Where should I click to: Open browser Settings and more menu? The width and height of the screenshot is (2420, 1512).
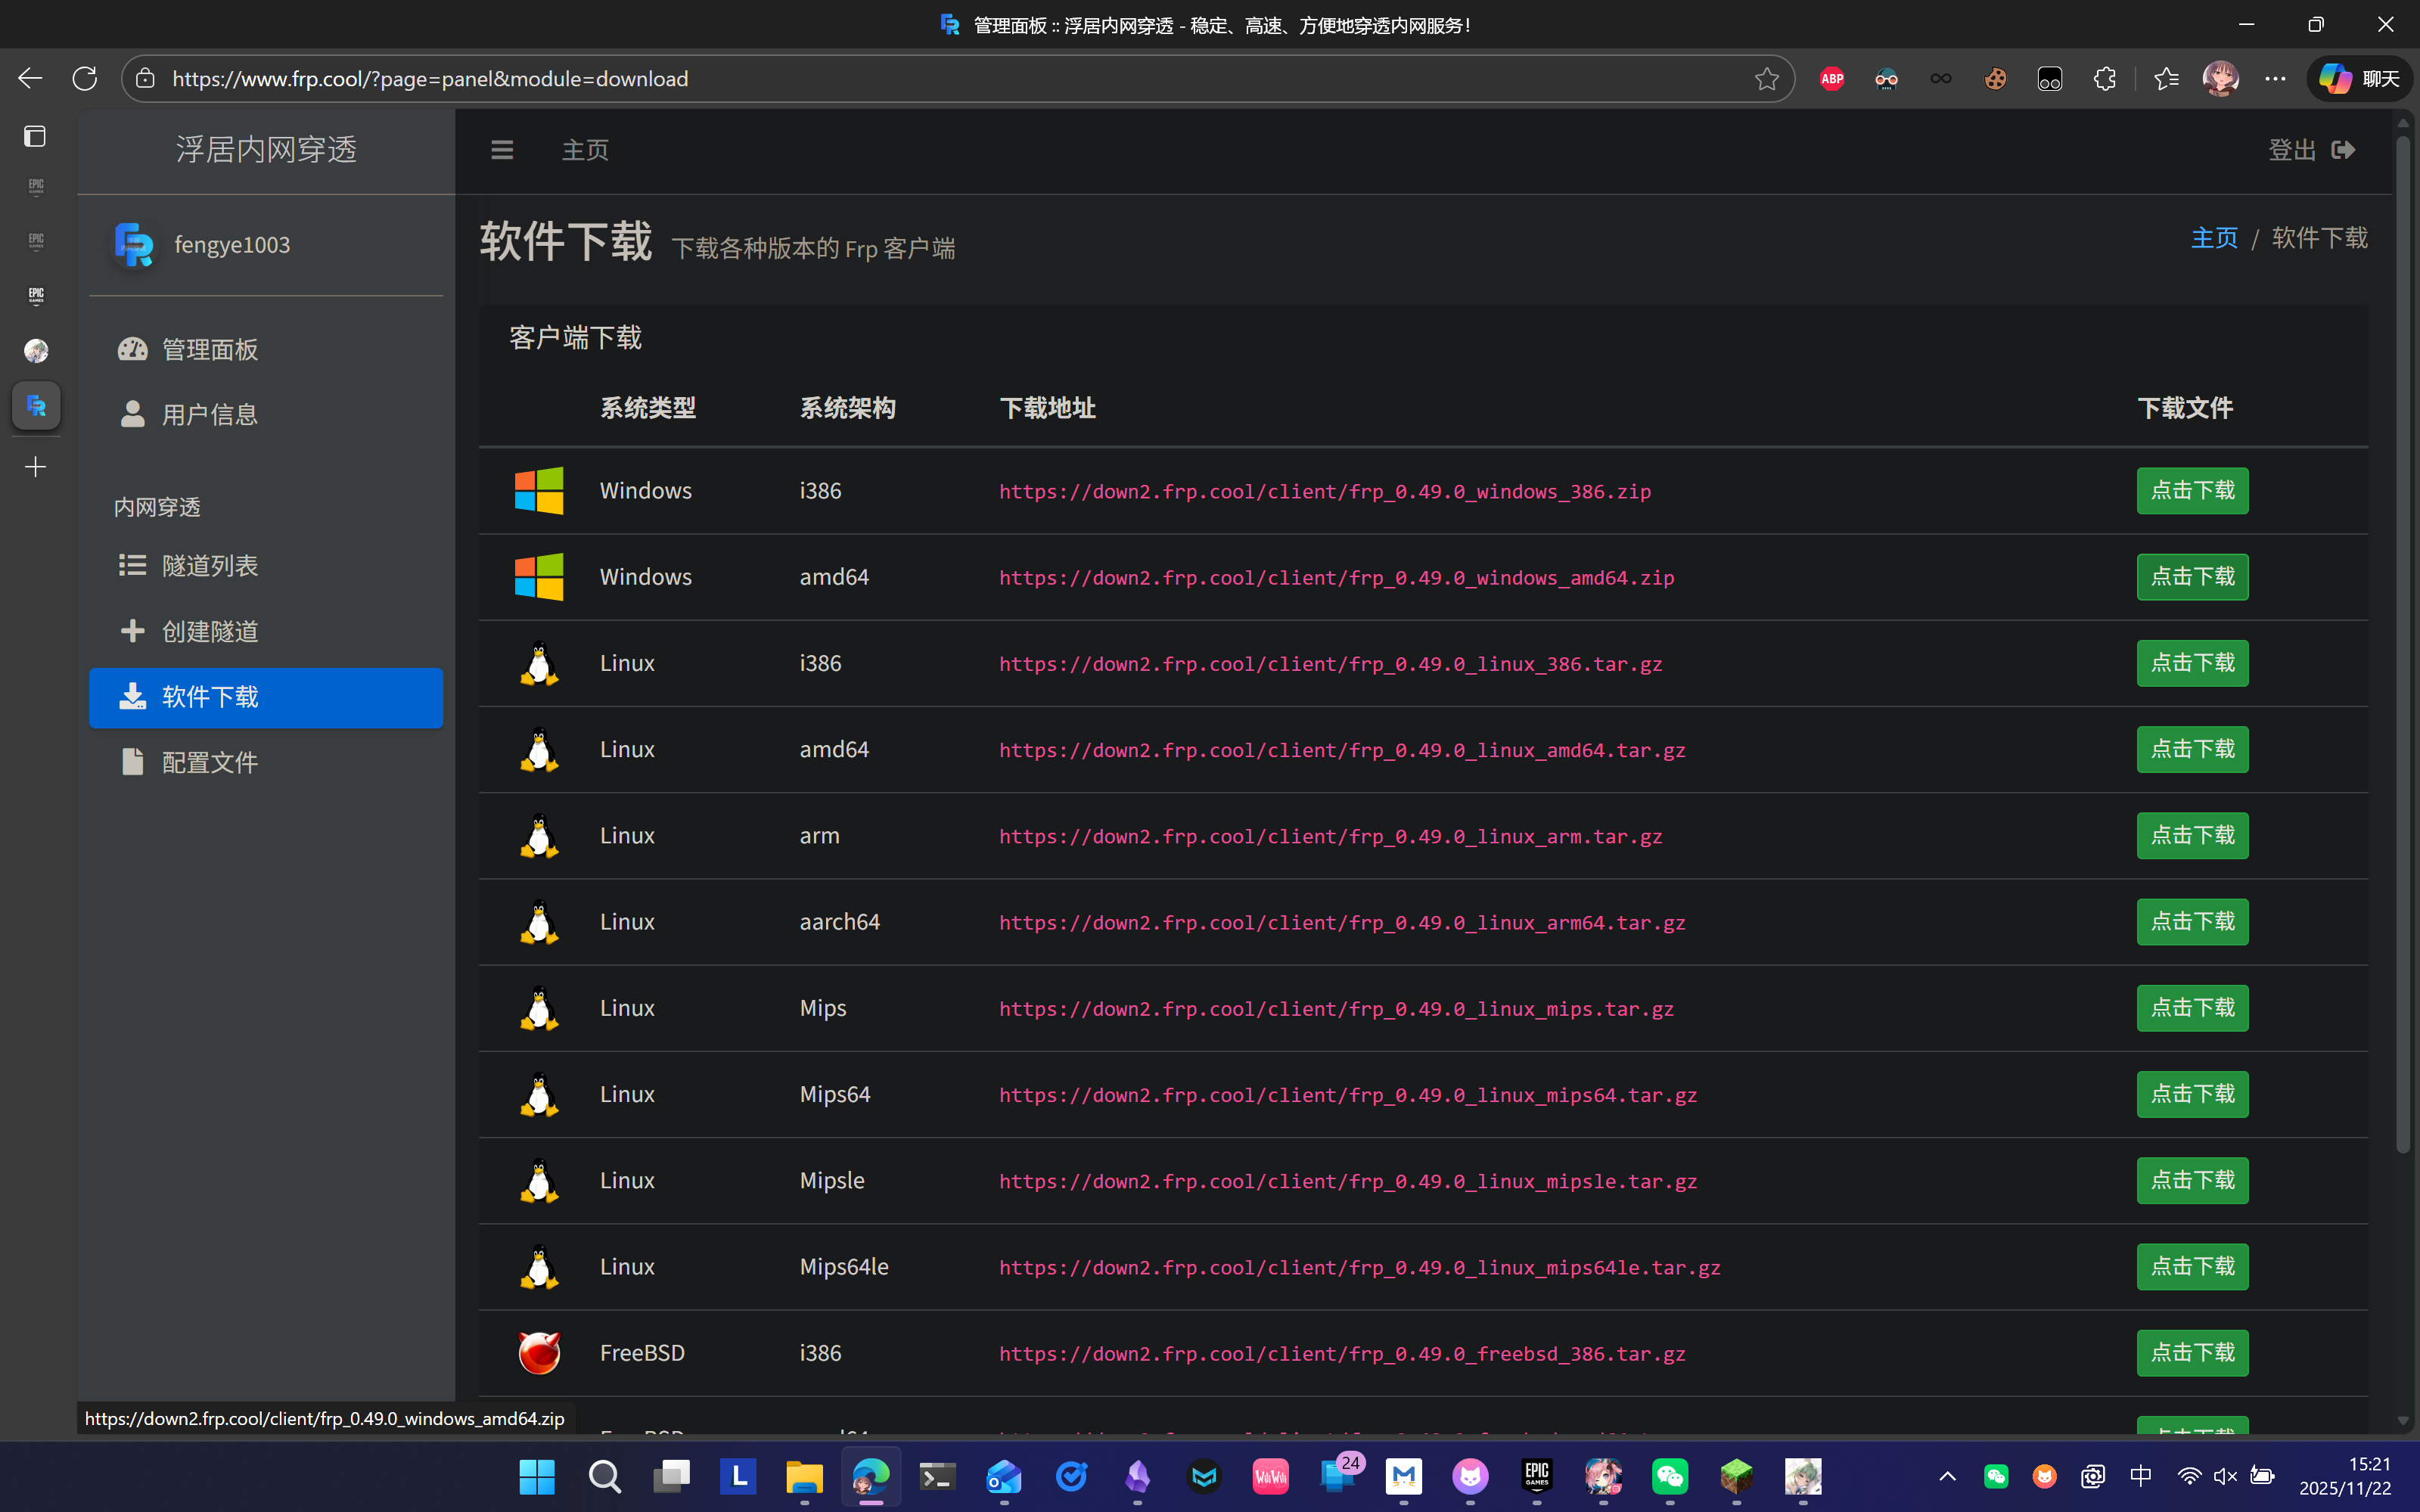pyautogui.click(x=2275, y=79)
